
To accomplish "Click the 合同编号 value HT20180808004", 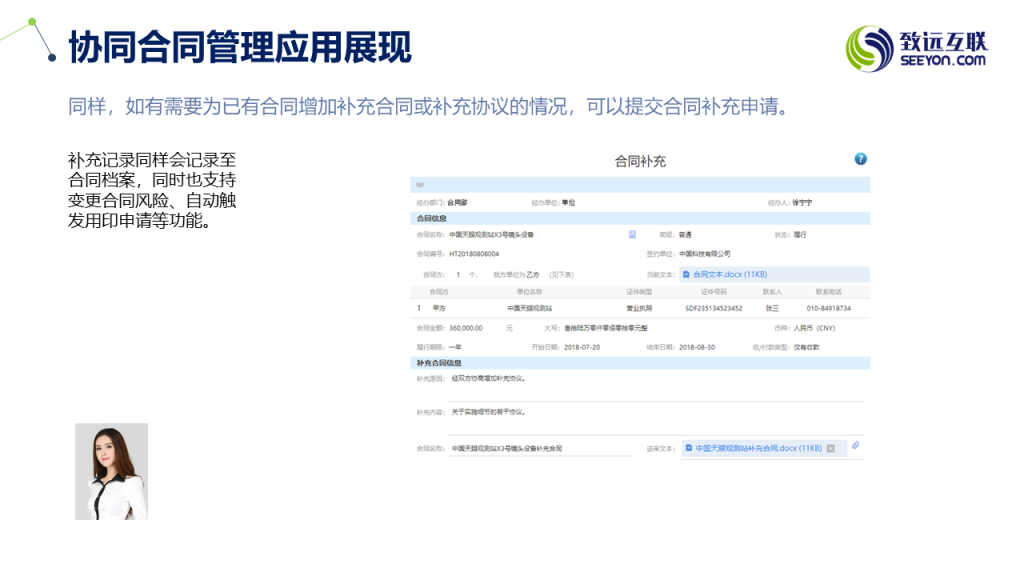I will point(474,254).
